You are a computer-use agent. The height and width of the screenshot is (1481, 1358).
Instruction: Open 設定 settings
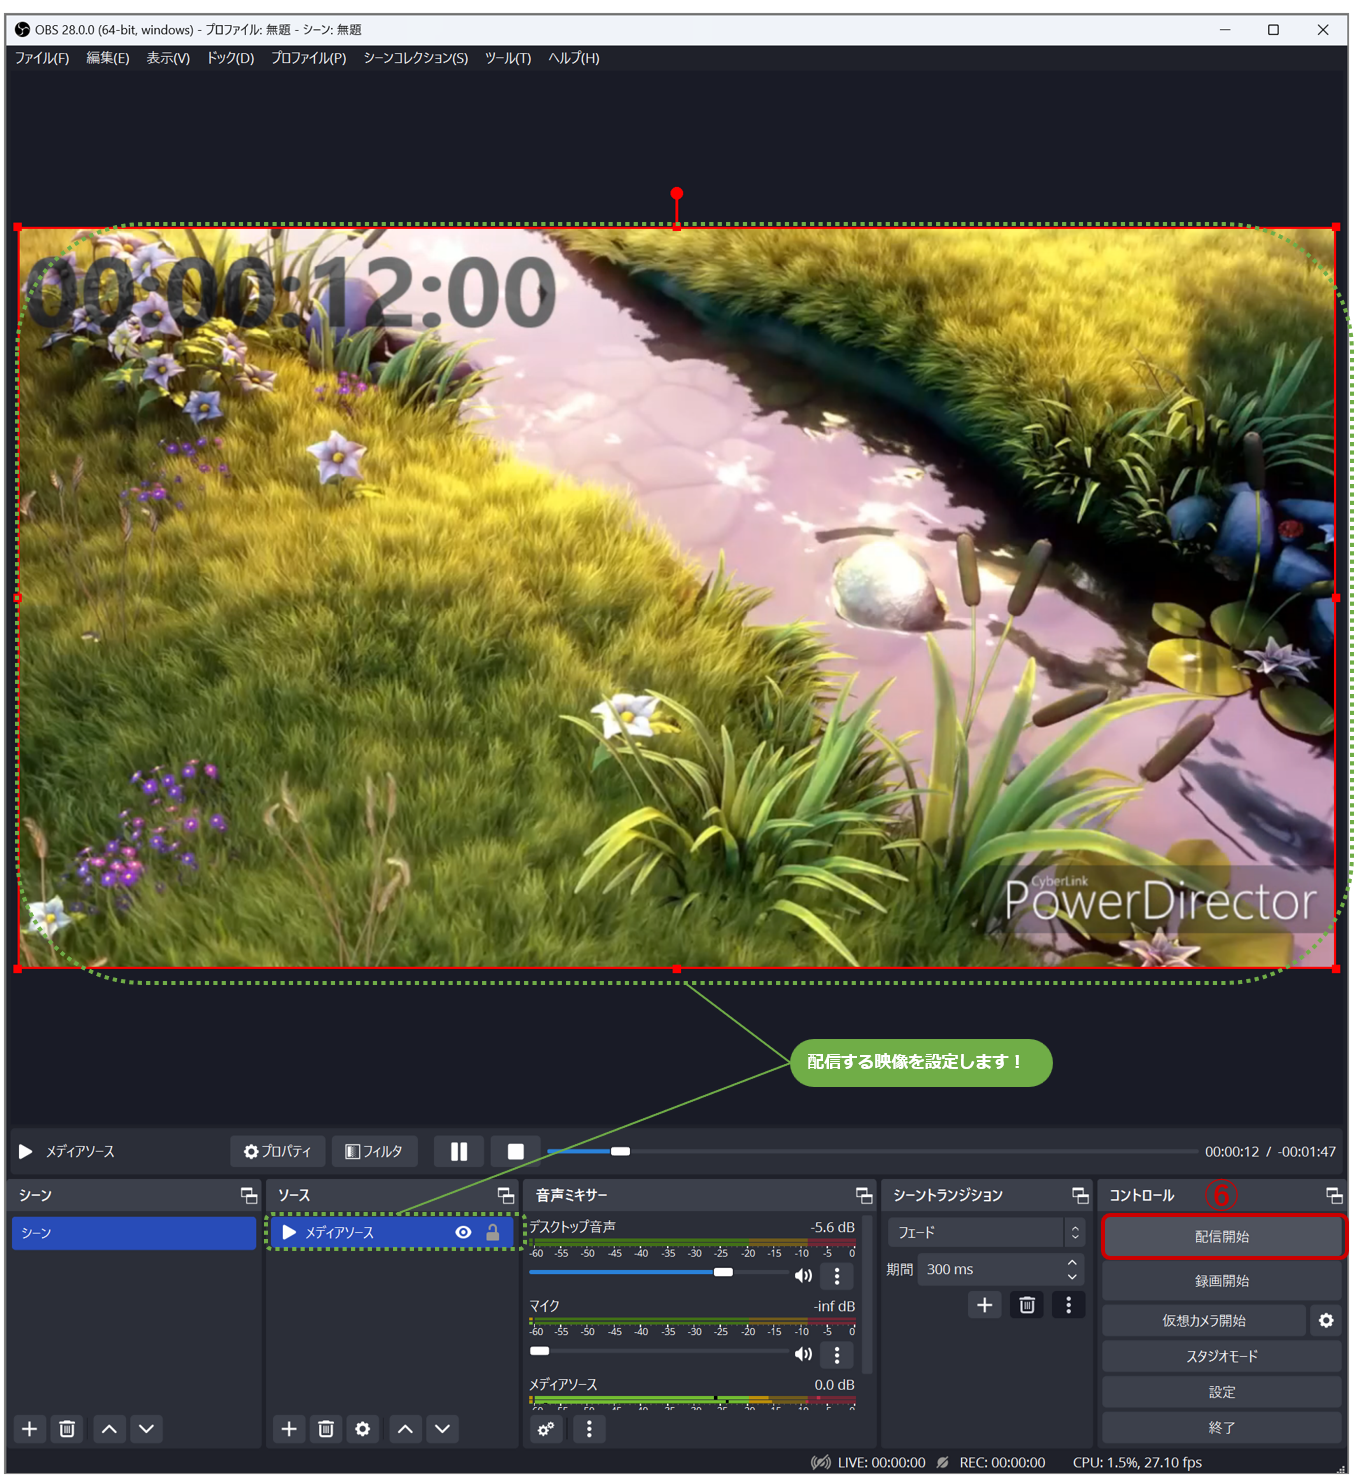click(x=1222, y=1392)
